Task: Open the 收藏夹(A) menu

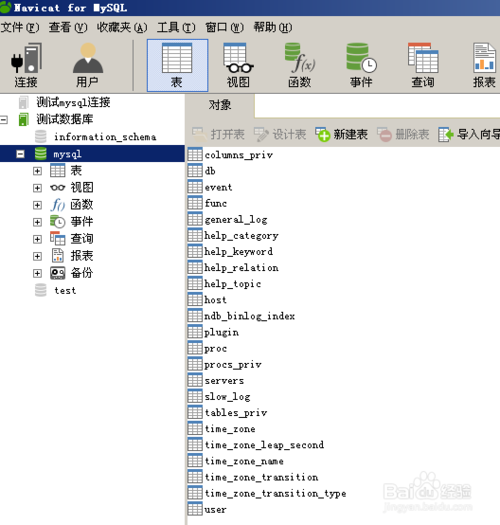Action: (x=122, y=27)
